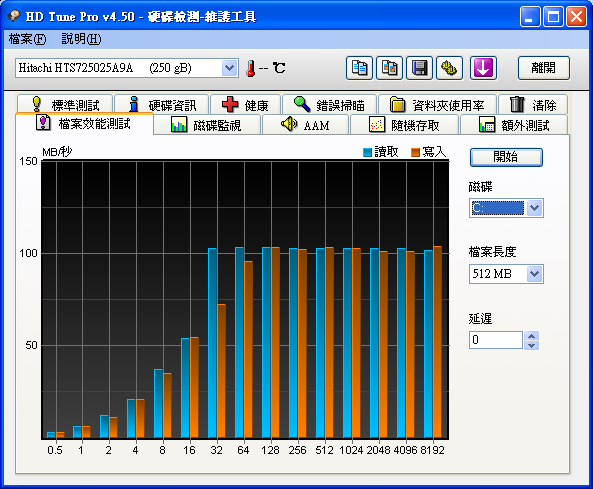Click the copy screenshot to clipboard icon
This screenshot has width=593, height=489.
pyautogui.click(x=389, y=68)
